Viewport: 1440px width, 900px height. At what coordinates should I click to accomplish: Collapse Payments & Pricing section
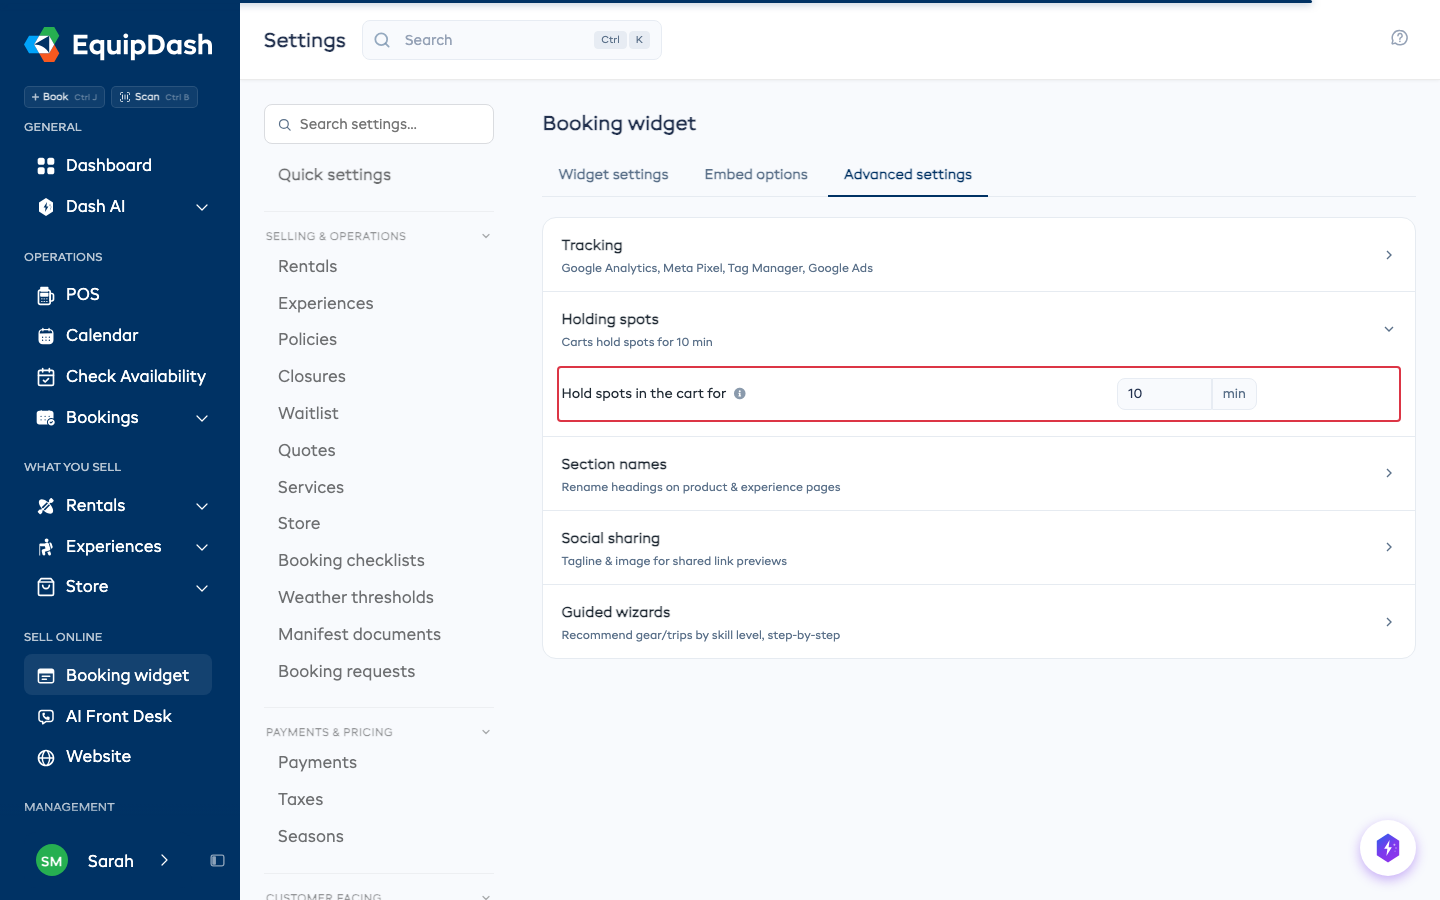tap(486, 732)
